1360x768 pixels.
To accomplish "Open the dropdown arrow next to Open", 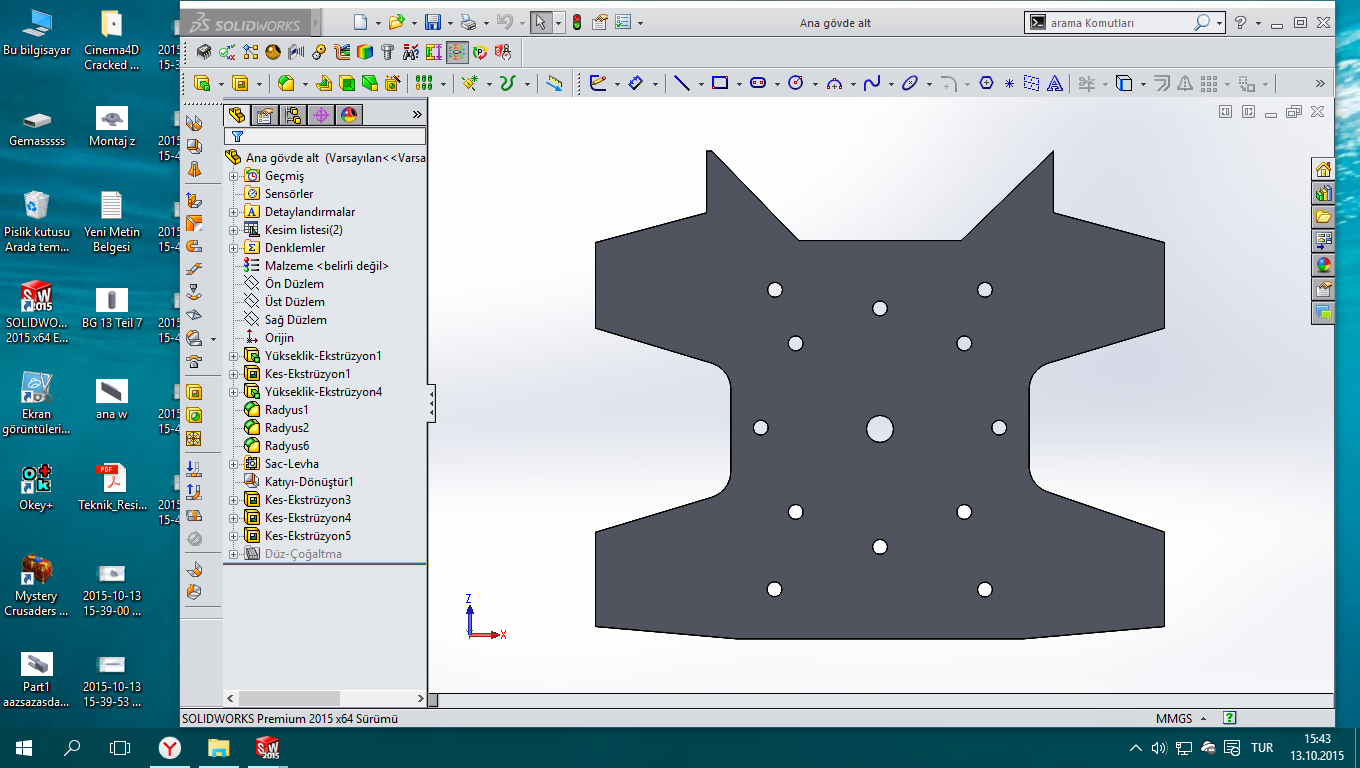I will tap(412, 23).
